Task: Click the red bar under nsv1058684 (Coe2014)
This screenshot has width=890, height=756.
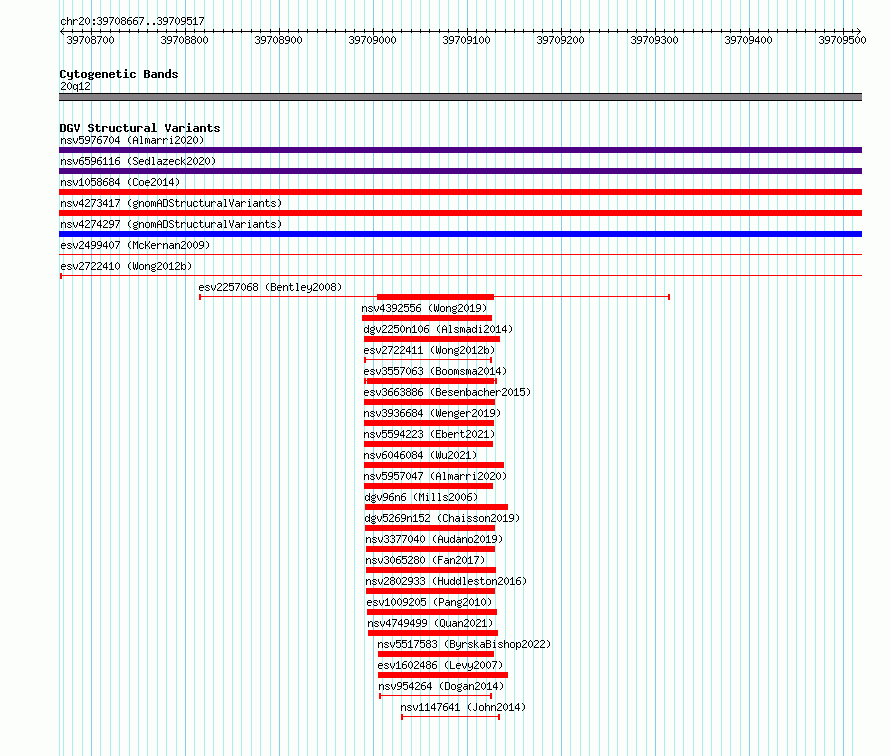Action: pyautogui.click(x=460, y=192)
